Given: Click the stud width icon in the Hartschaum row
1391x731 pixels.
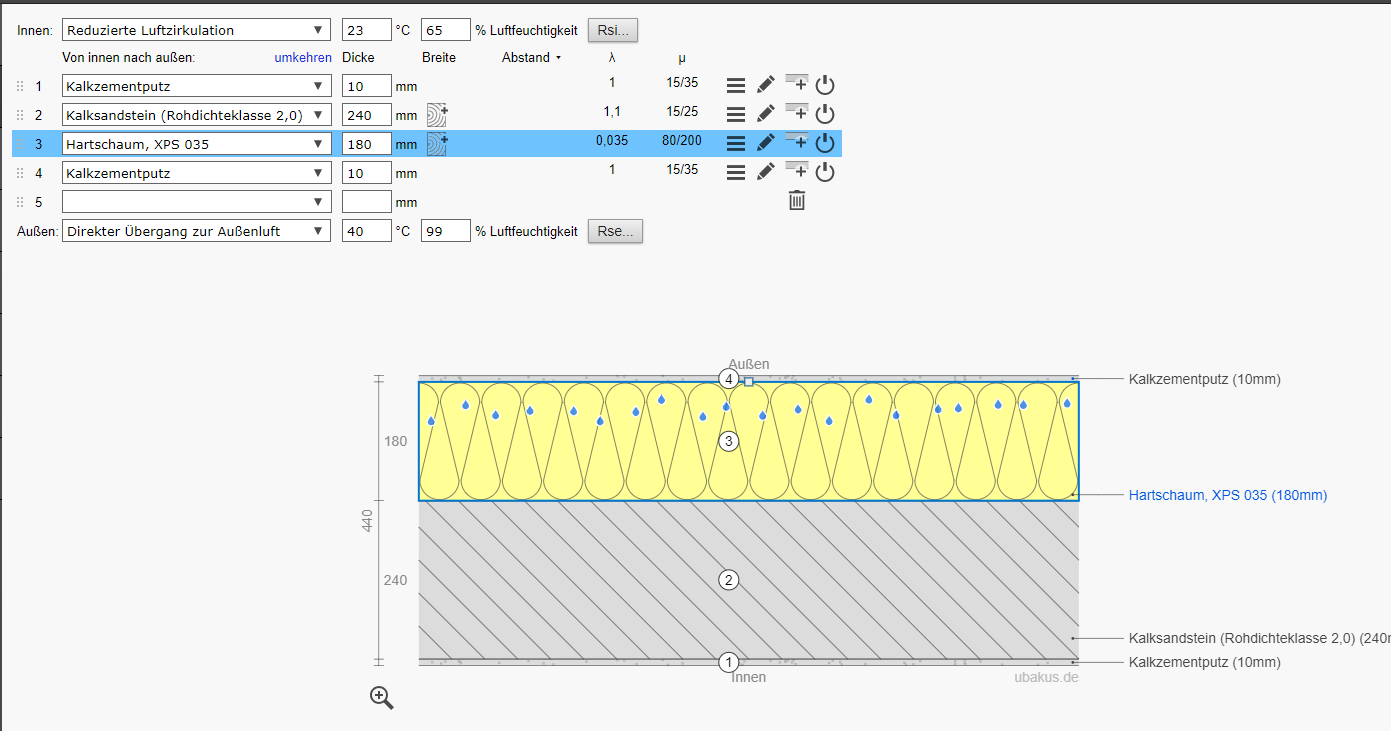Looking at the screenshot, I should tap(437, 144).
